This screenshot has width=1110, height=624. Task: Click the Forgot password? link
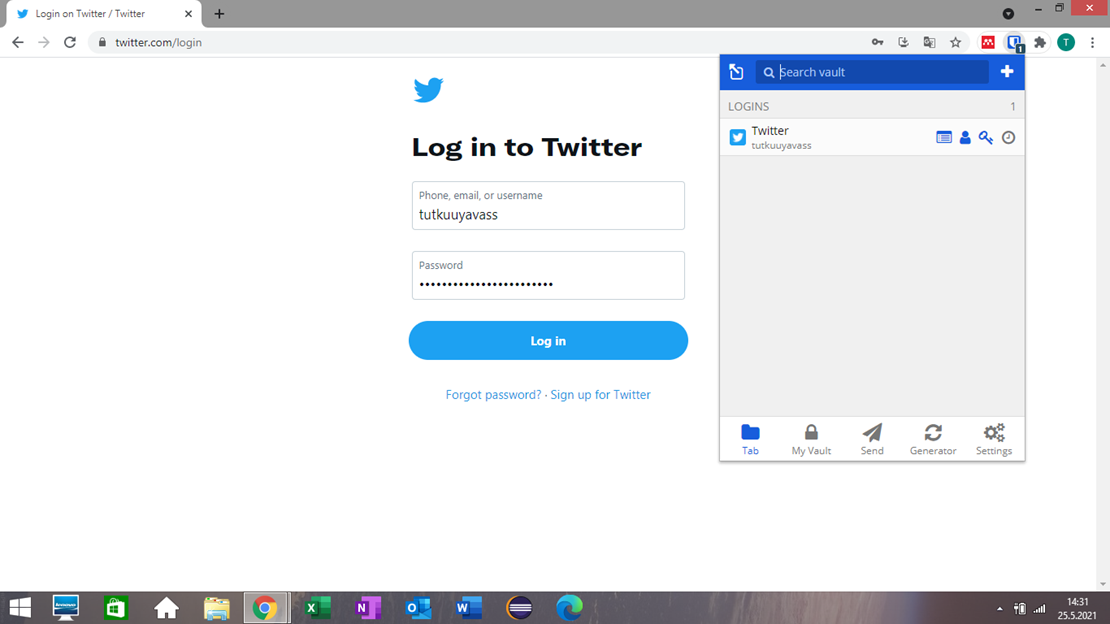[493, 395]
